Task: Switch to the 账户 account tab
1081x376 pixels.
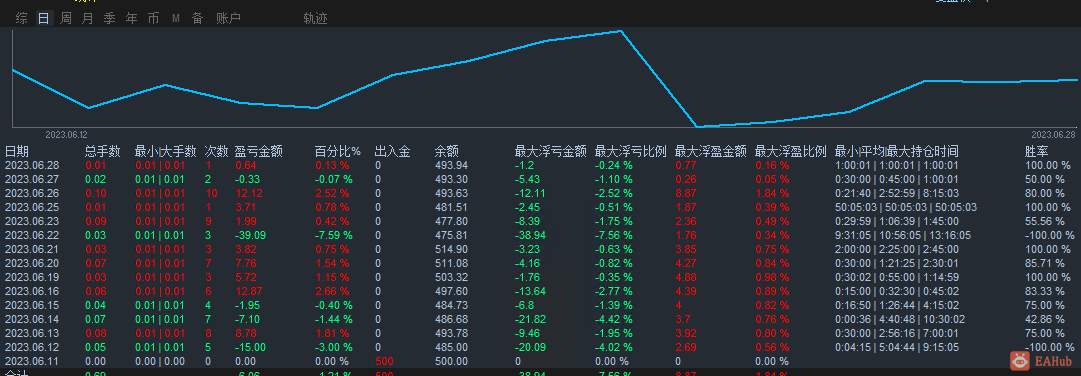Action: click(228, 19)
